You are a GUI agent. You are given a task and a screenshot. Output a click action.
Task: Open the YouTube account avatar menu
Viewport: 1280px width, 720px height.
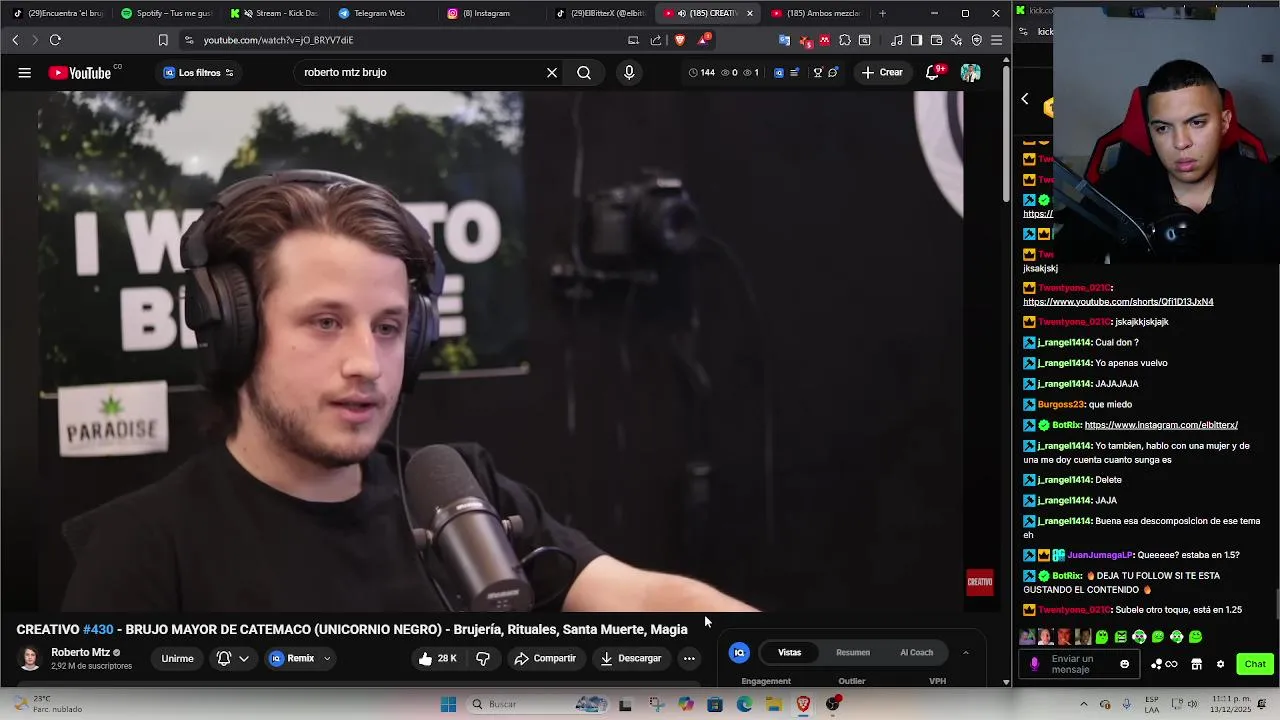pos(970,72)
